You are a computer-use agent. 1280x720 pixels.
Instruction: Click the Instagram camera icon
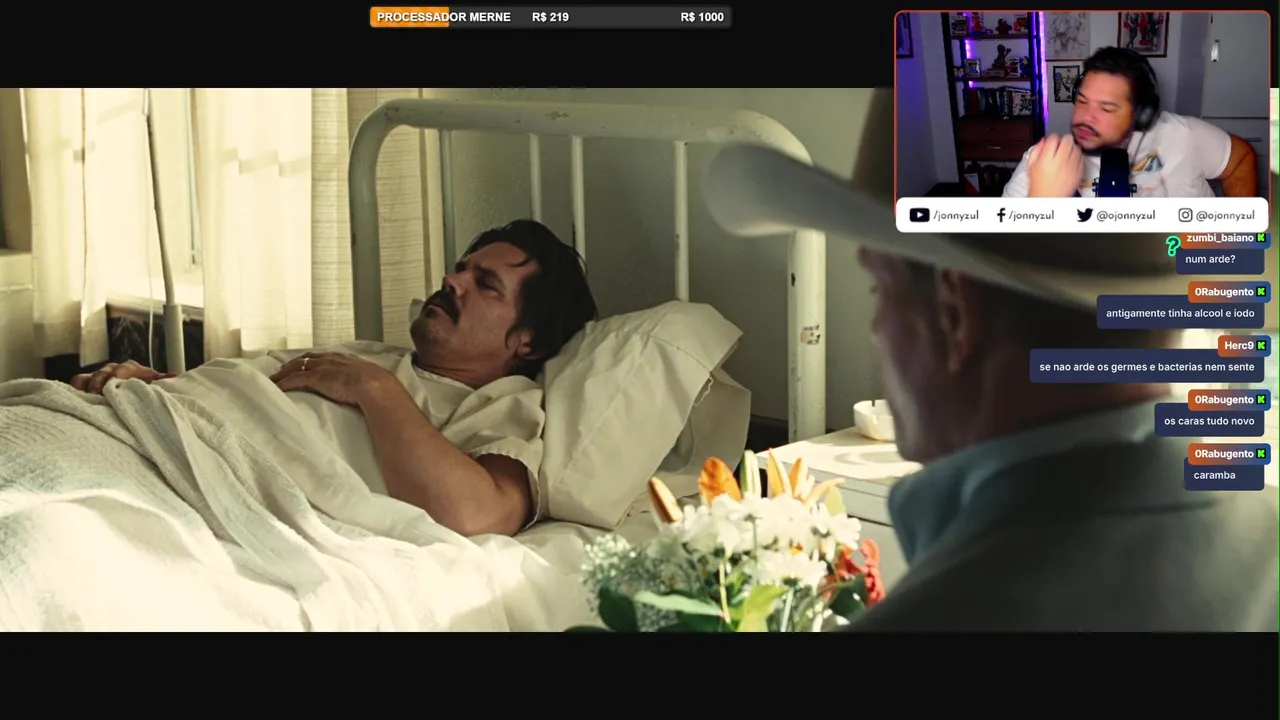[x=1185, y=215]
